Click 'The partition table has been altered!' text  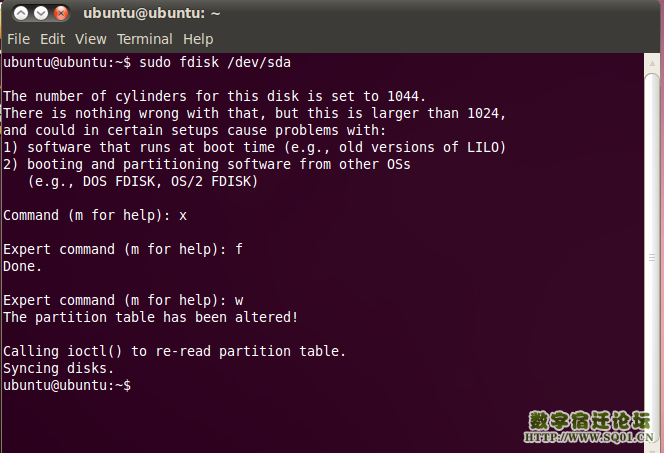pyautogui.click(x=151, y=318)
